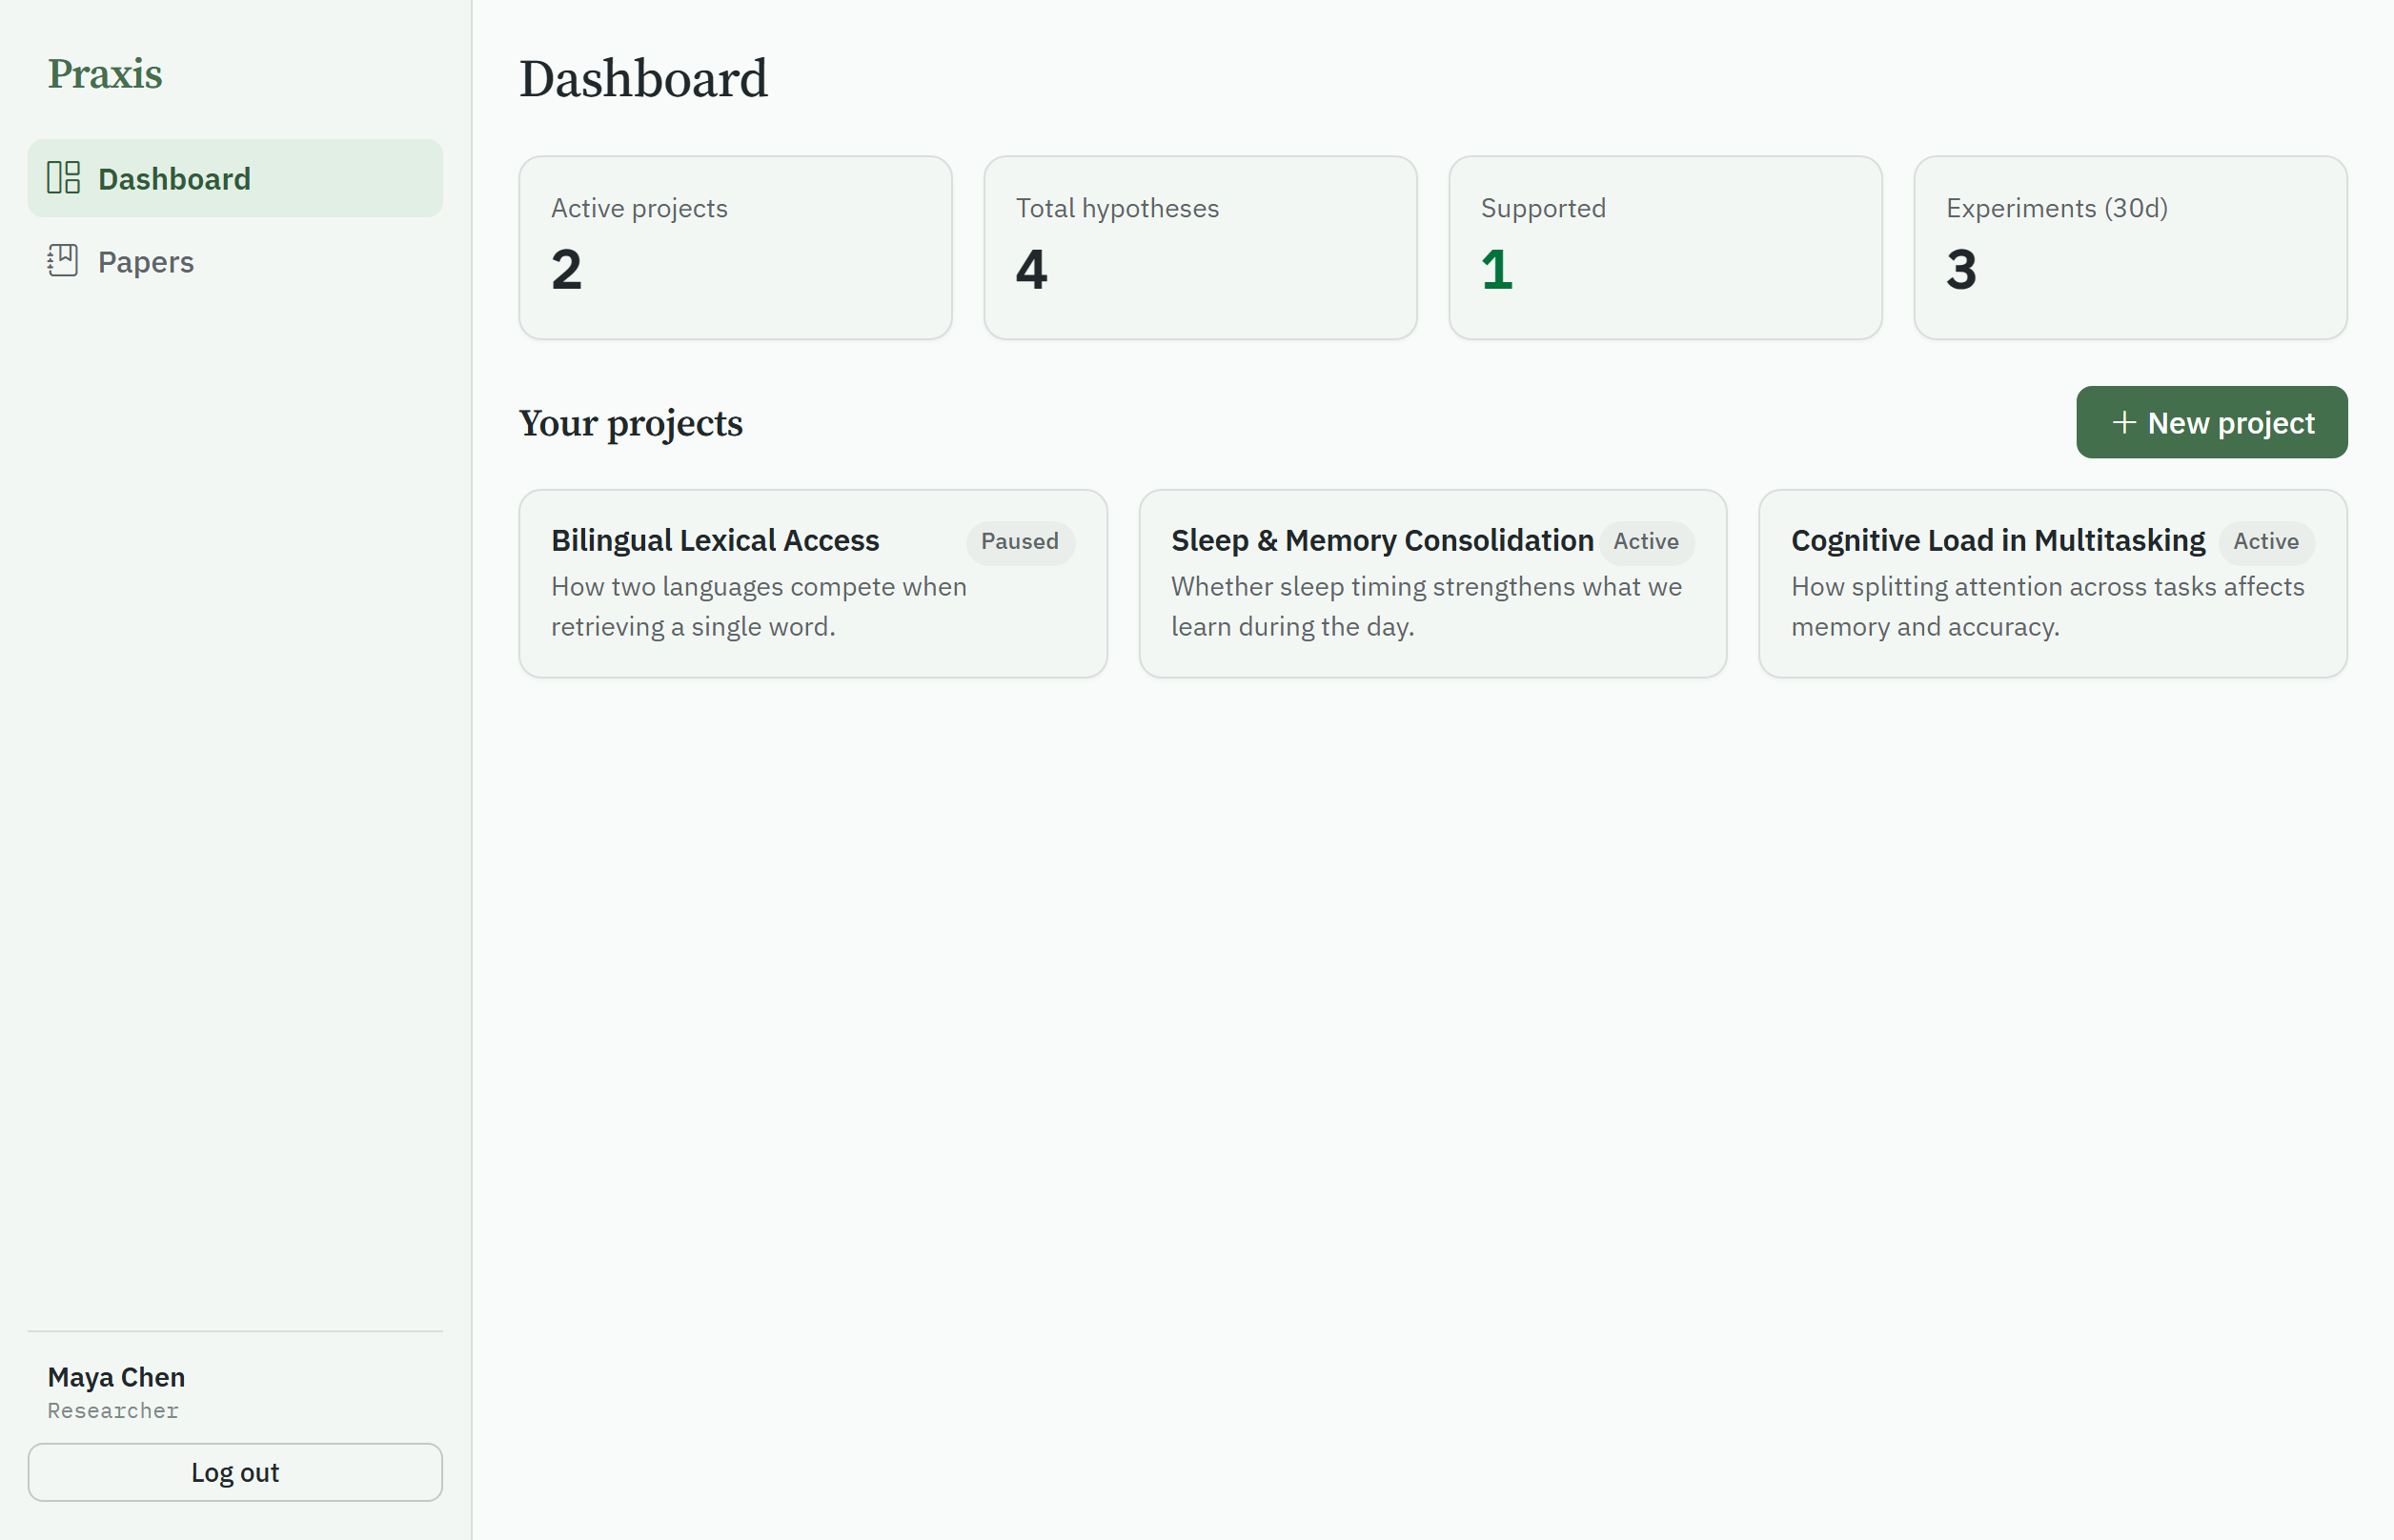Select the Experiments (30d) stat card
The height and width of the screenshot is (1540, 2394).
pos(2130,248)
